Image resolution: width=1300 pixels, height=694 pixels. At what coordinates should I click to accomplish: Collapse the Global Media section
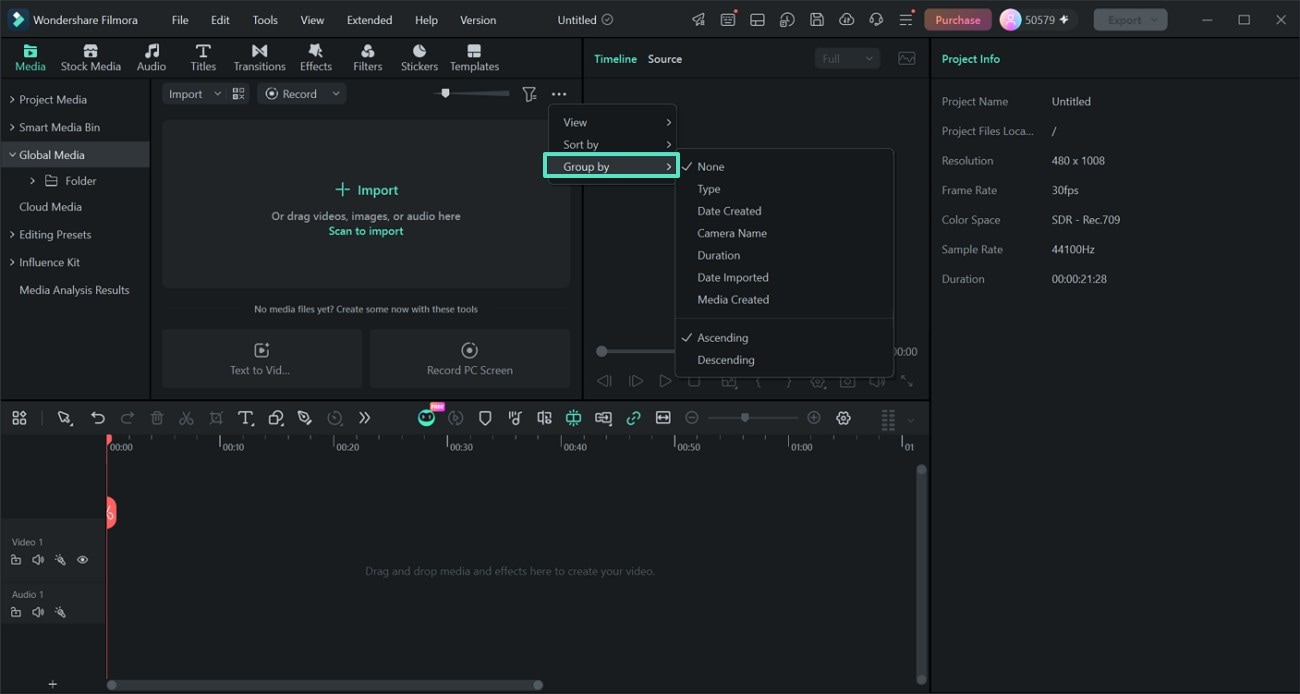click(12, 155)
